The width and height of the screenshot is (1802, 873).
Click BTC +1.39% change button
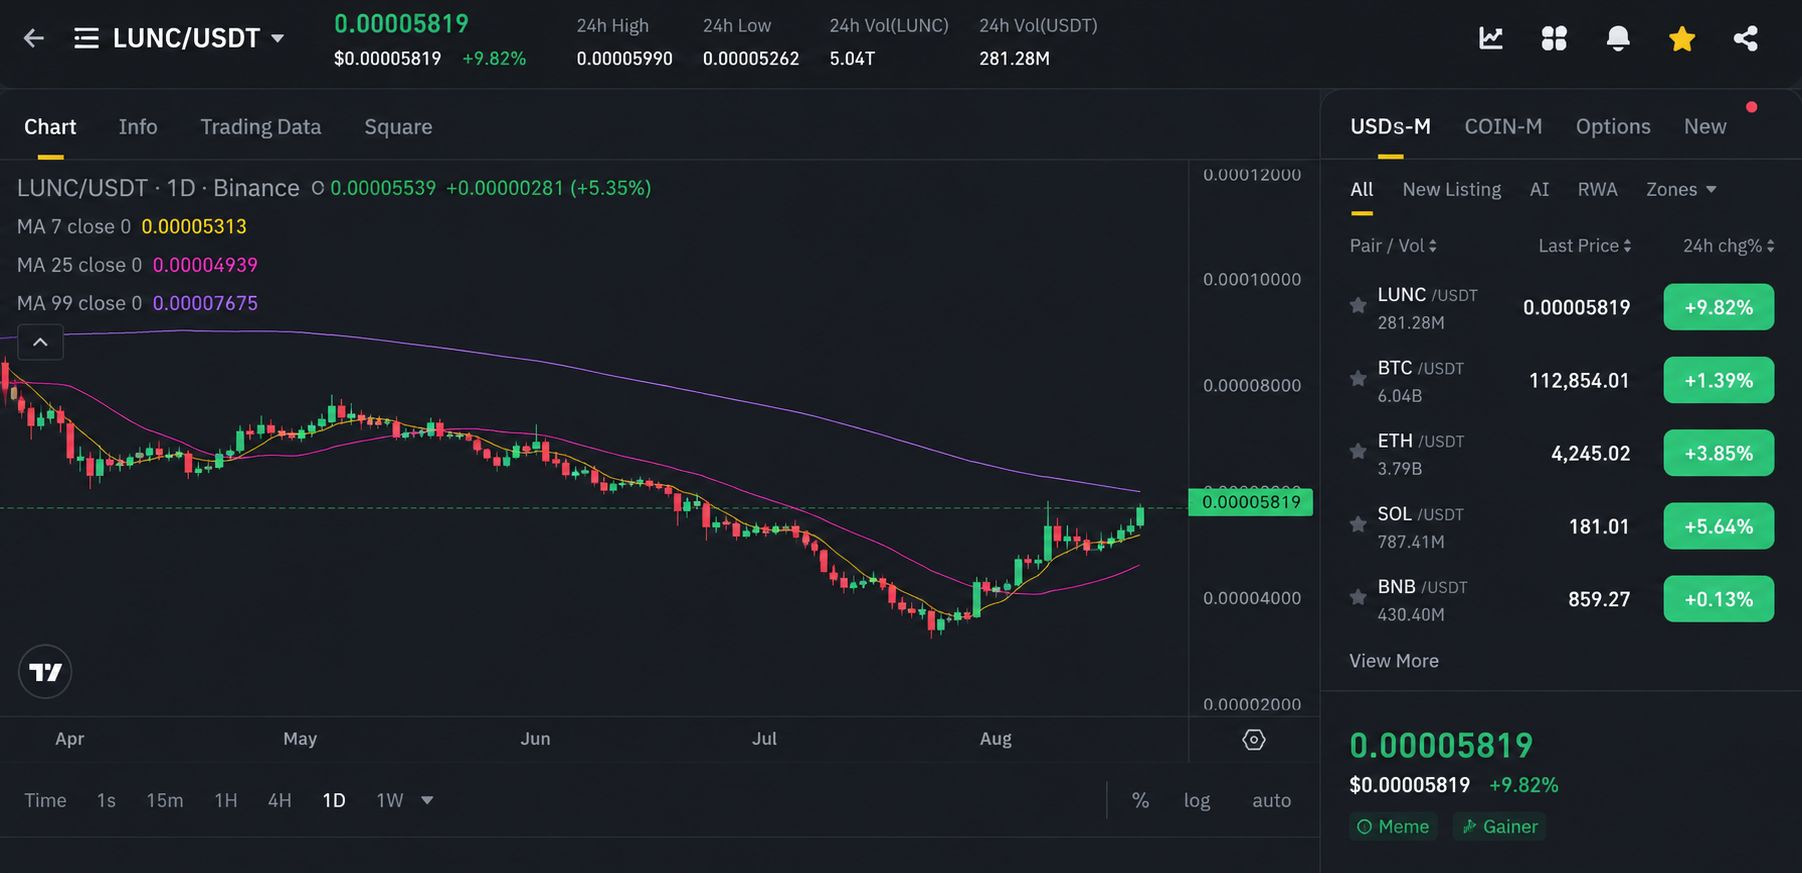[1719, 380]
